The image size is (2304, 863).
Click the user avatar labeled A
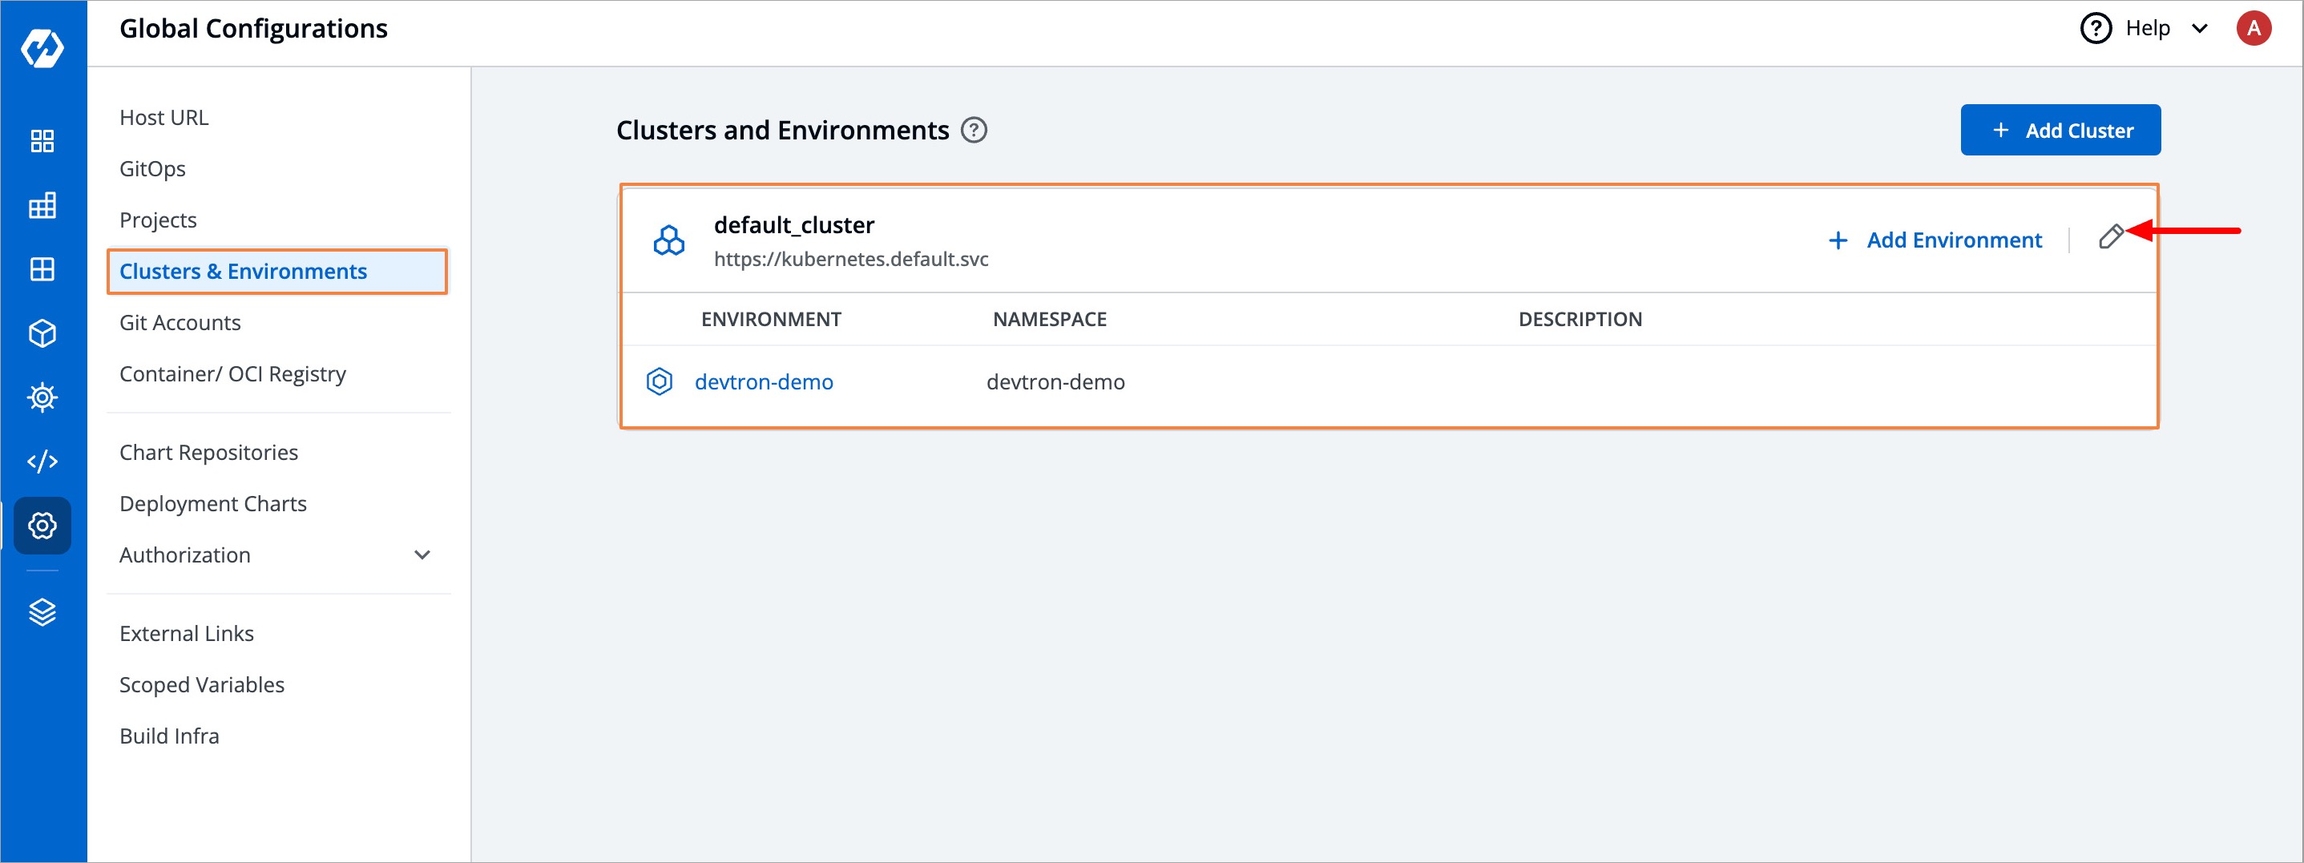point(2253,29)
